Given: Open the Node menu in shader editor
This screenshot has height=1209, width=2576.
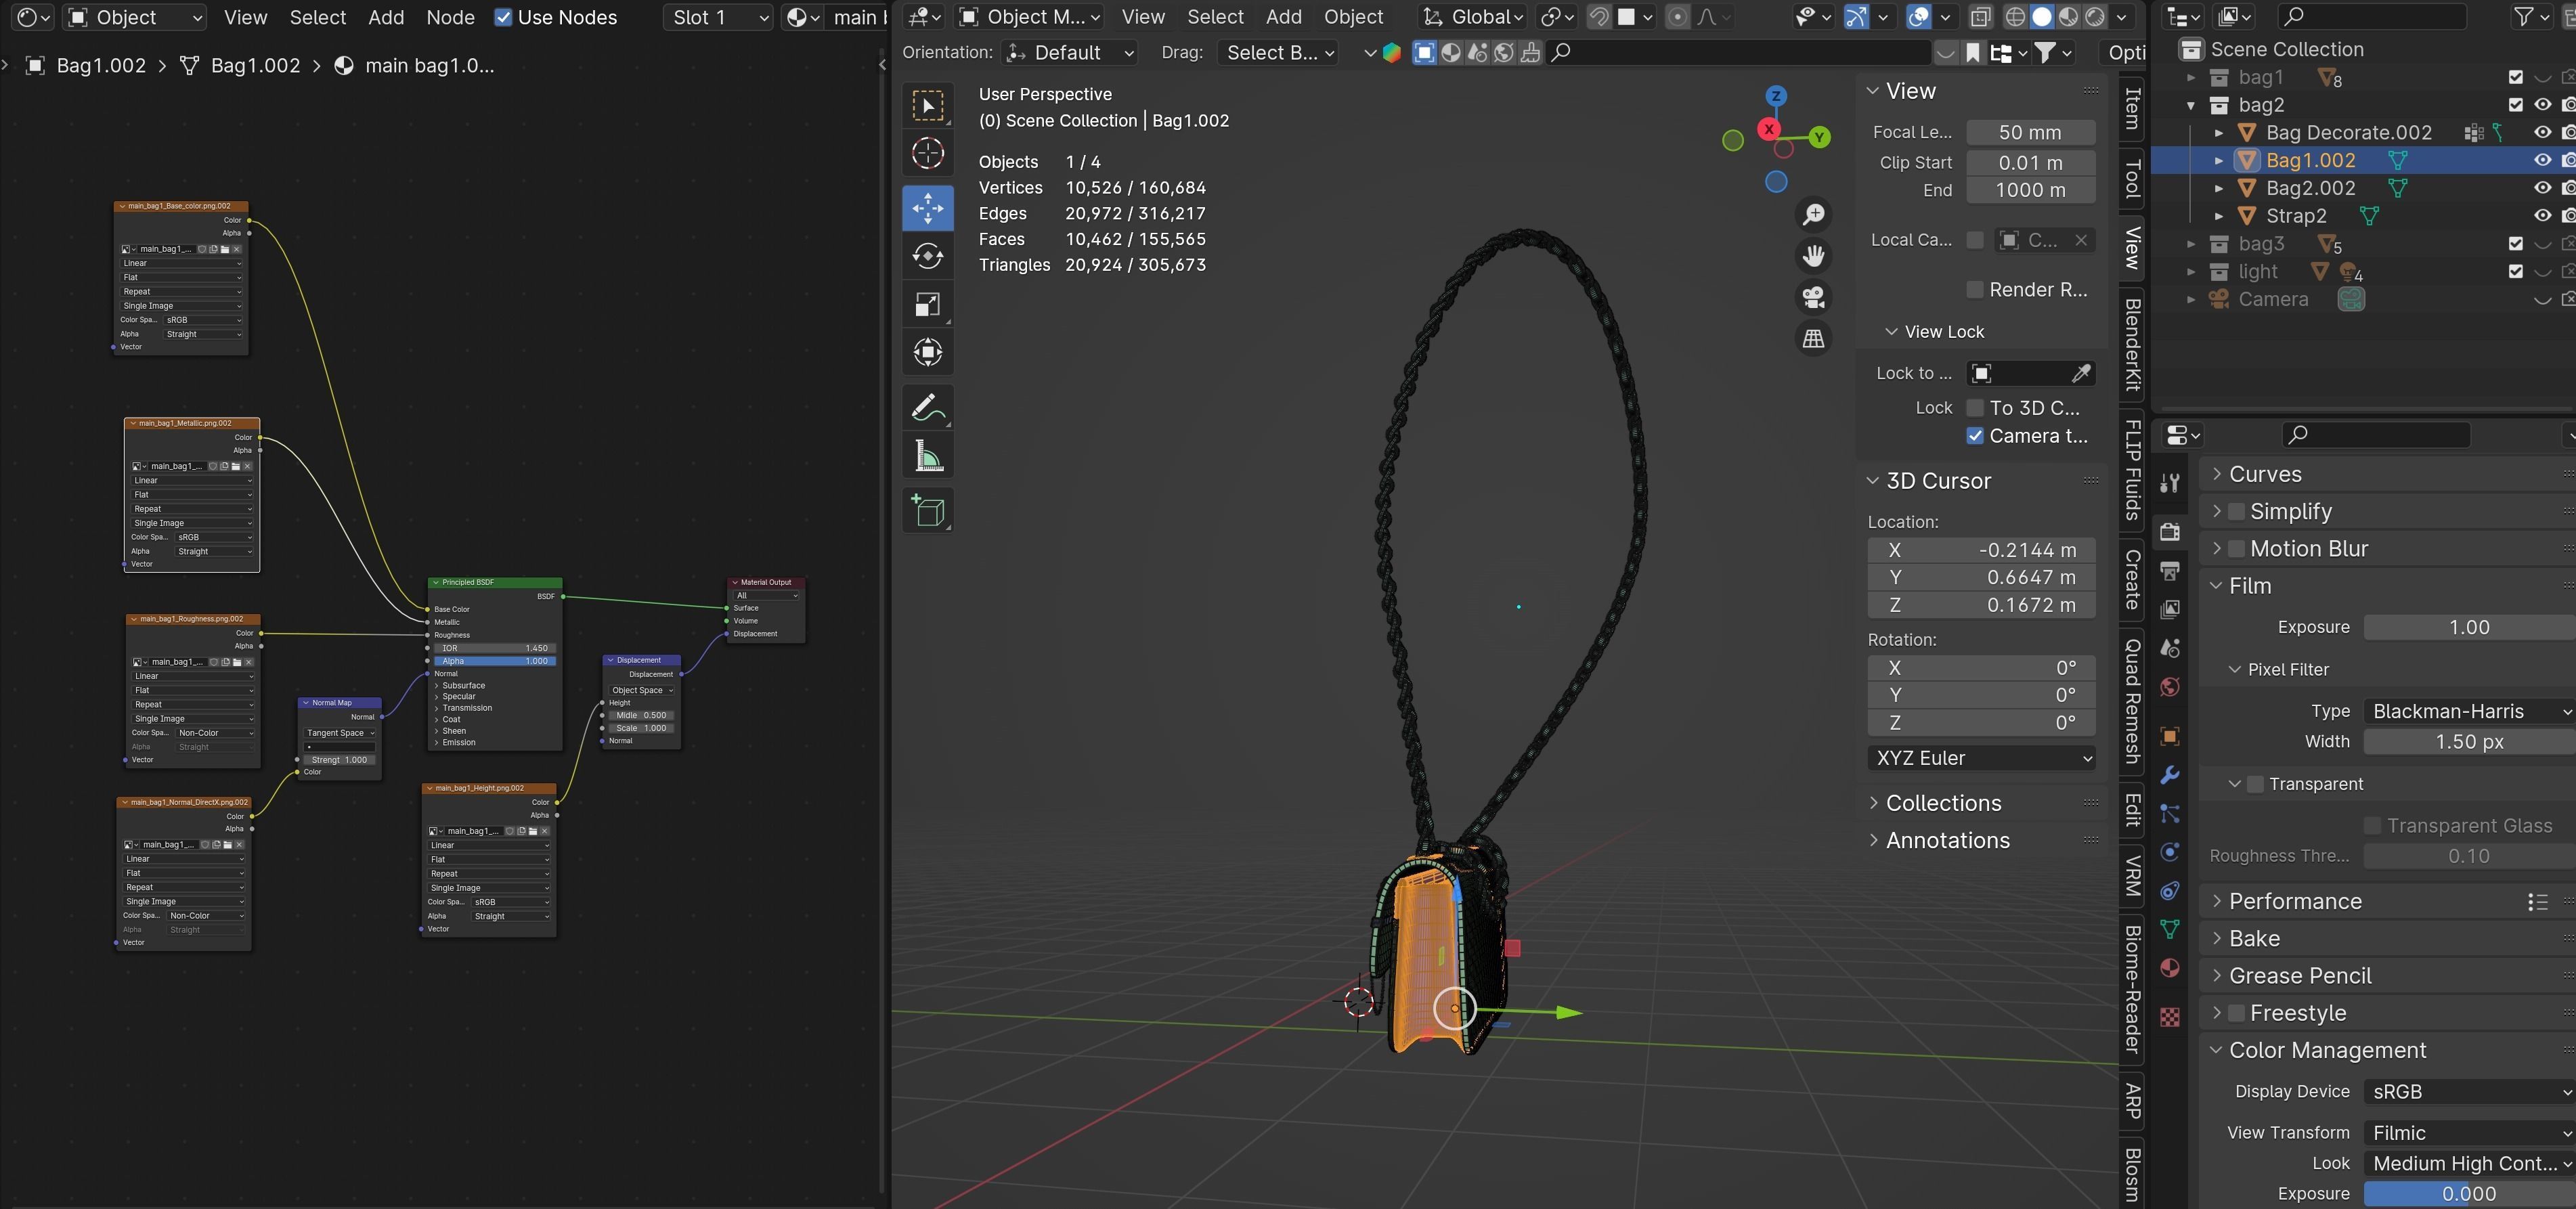Looking at the screenshot, I should [x=450, y=17].
